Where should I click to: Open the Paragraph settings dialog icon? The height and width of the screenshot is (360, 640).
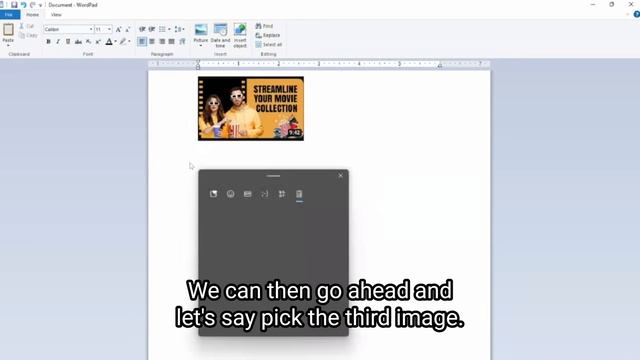point(182,42)
